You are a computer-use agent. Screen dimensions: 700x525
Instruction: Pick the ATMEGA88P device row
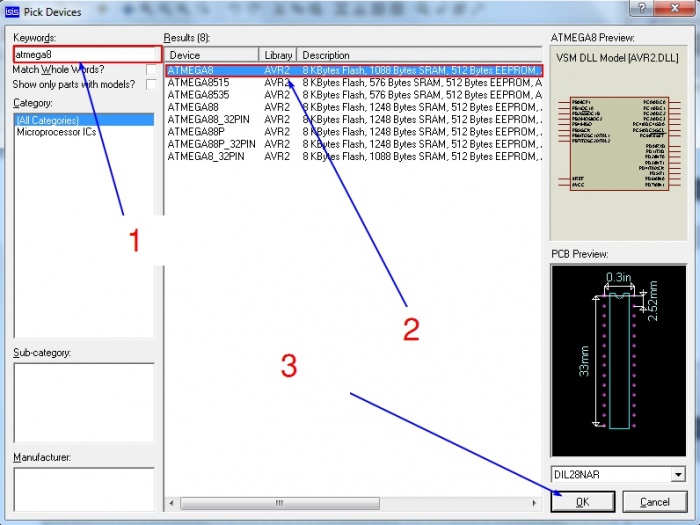(354, 132)
